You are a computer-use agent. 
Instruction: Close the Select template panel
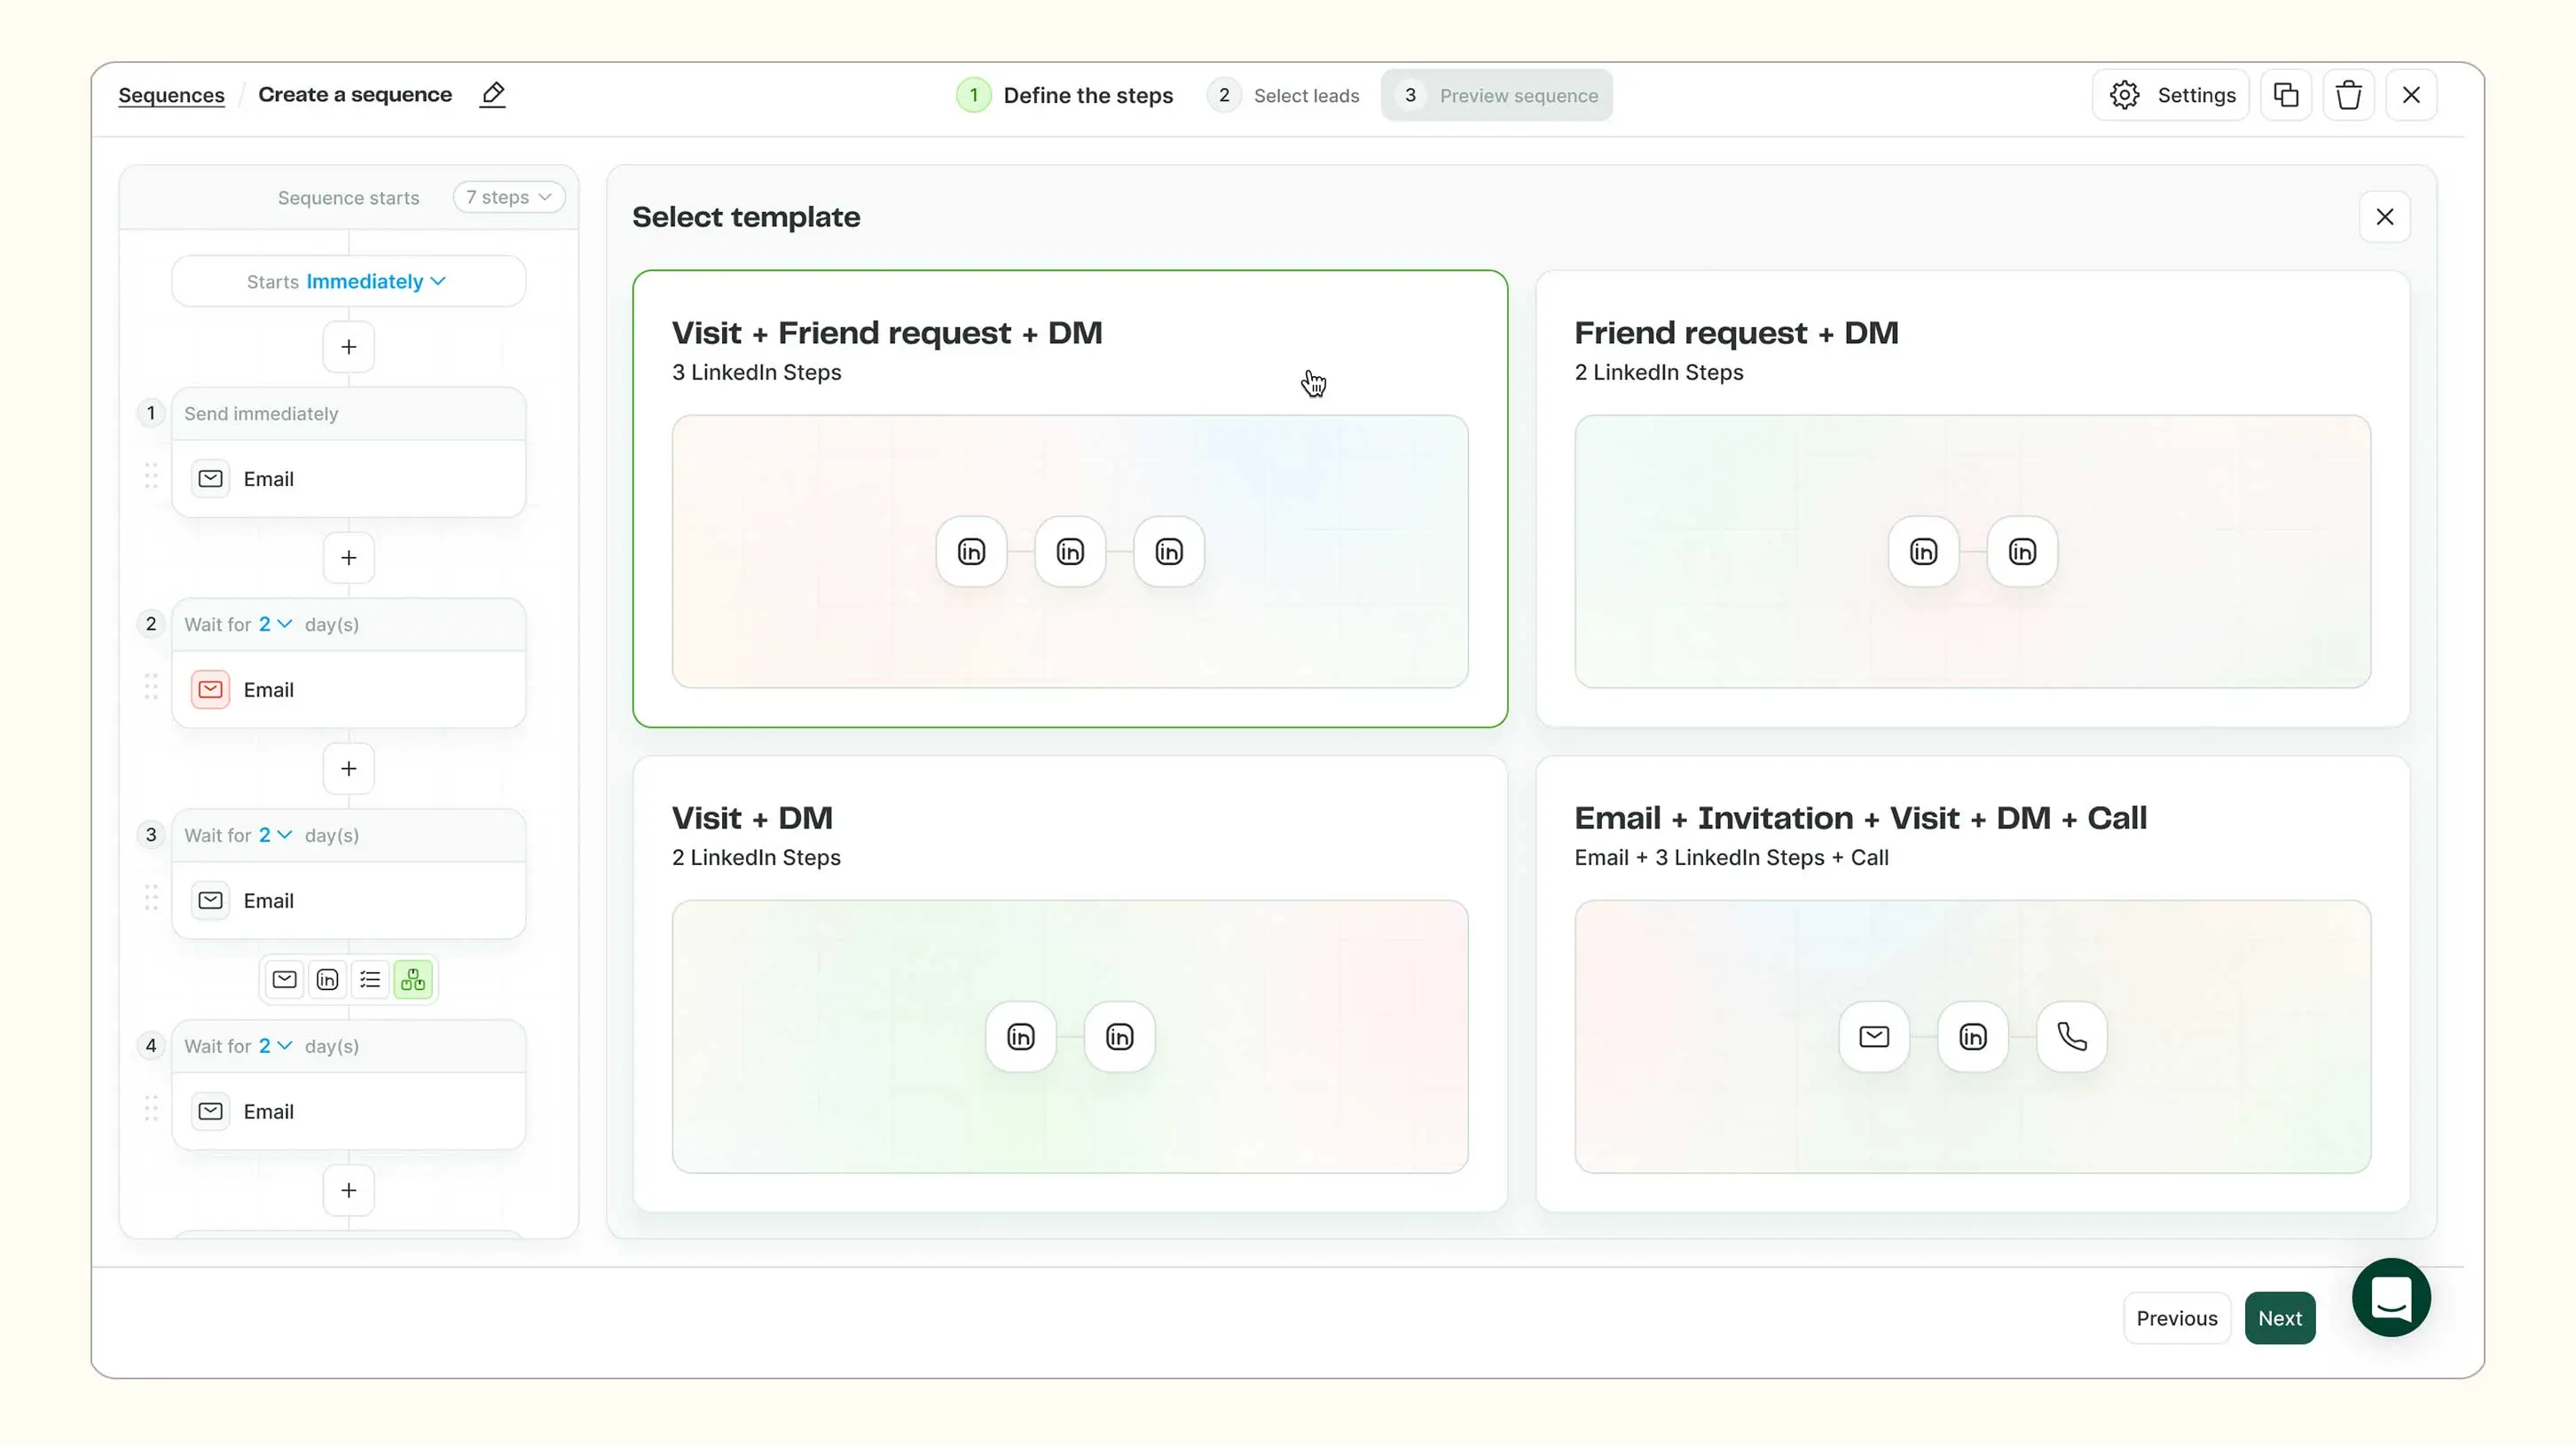[2384, 217]
